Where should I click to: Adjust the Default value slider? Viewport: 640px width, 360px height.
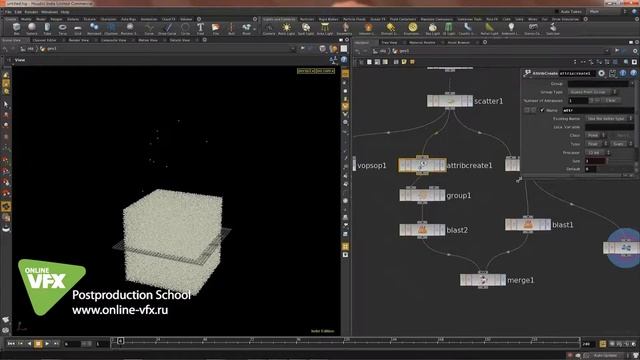(x=616, y=169)
